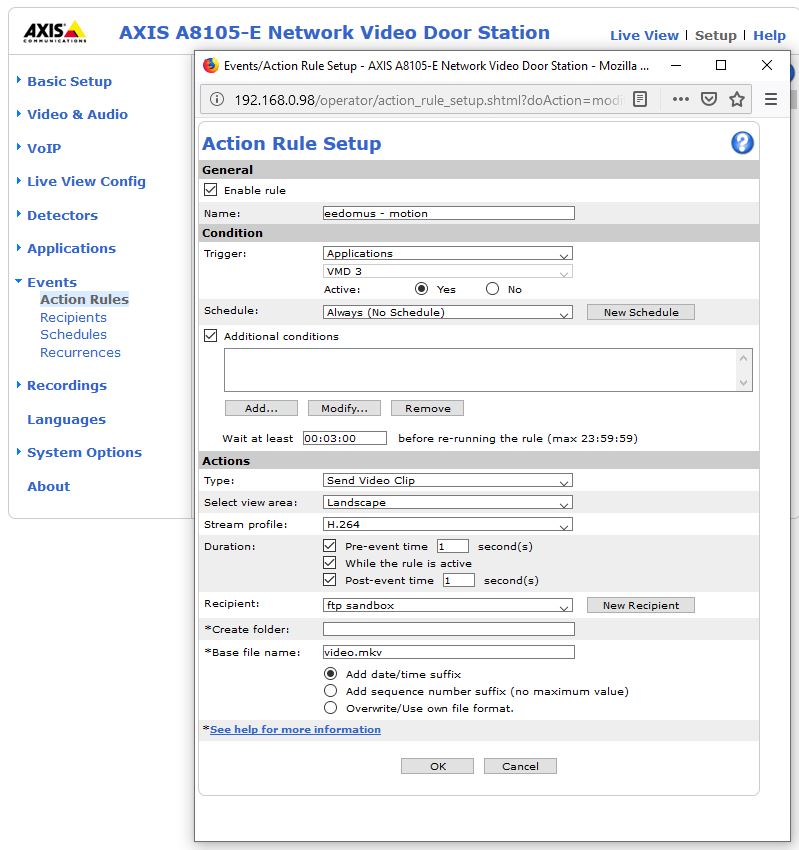Image resolution: width=799 pixels, height=850 pixels.
Task: Click the Create folder input field
Action: [448, 629]
